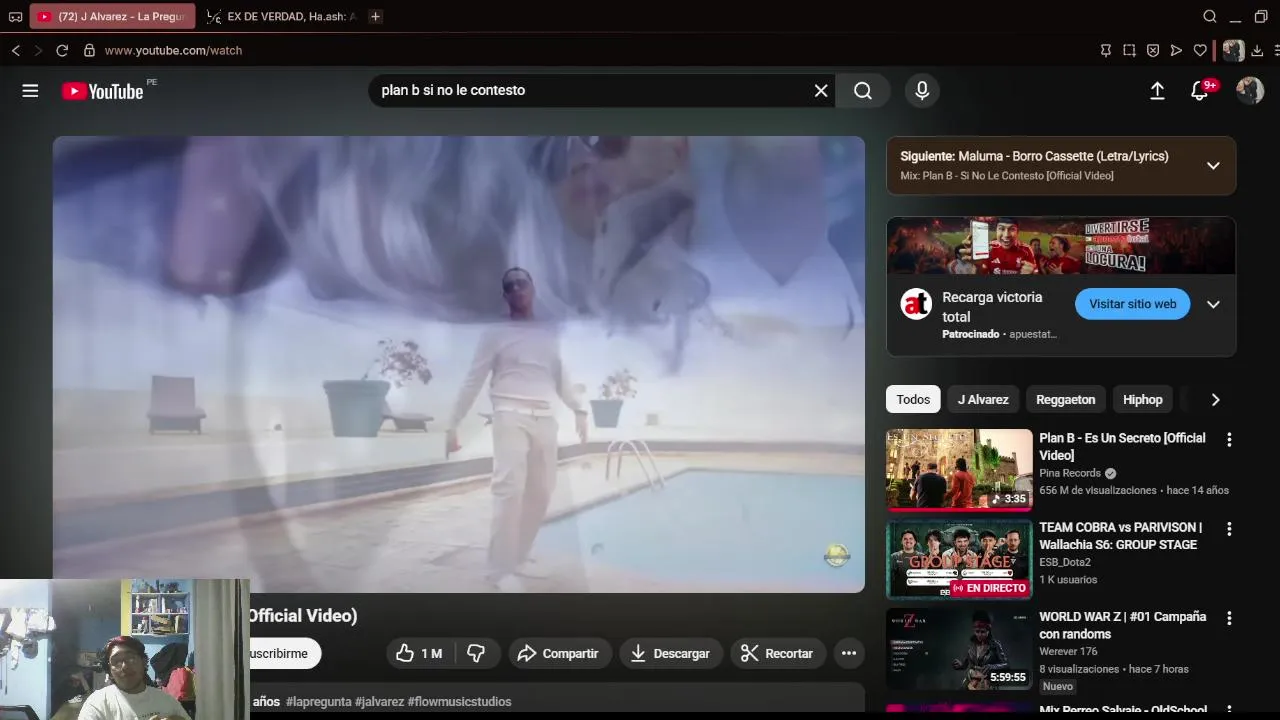1280x720 pixels.
Task: Open a new browser tab with plus
Action: [x=375, y=16]
